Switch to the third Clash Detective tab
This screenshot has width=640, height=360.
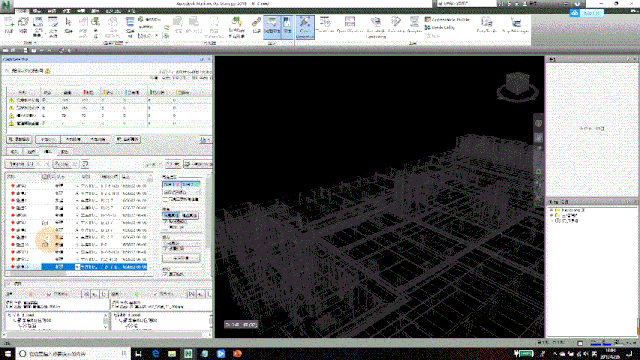[48, 151]
